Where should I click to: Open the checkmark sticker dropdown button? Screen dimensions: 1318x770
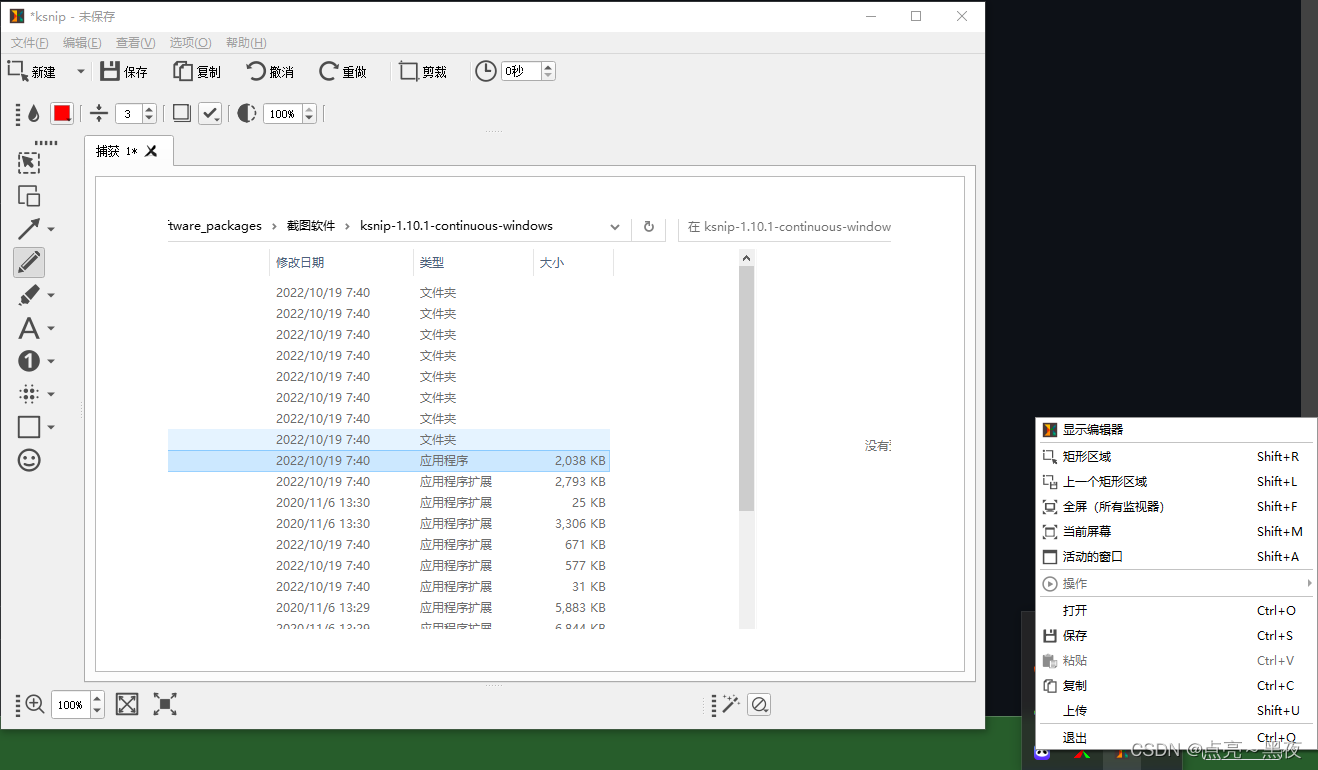(x=210, y=114)
